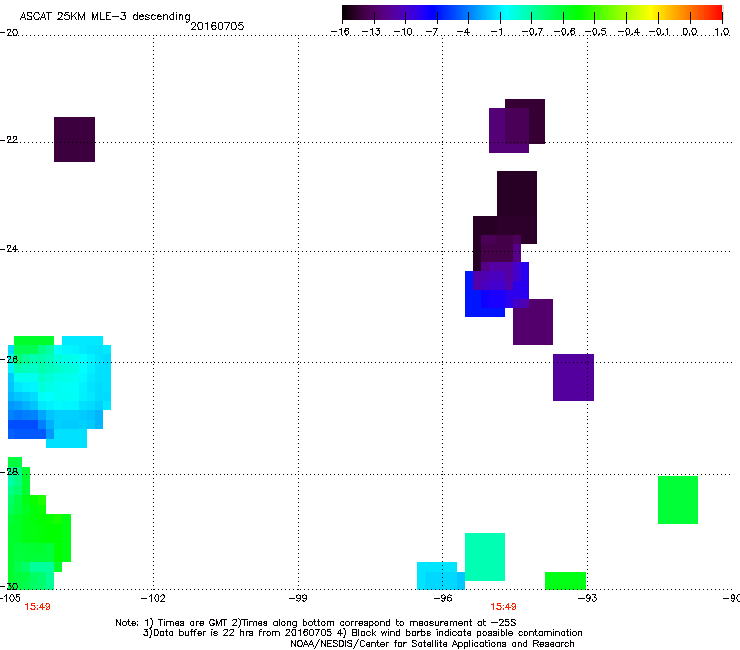Click the date label 20160705
The height and width of the screenshot is (650, 740).
click(217, 26)
